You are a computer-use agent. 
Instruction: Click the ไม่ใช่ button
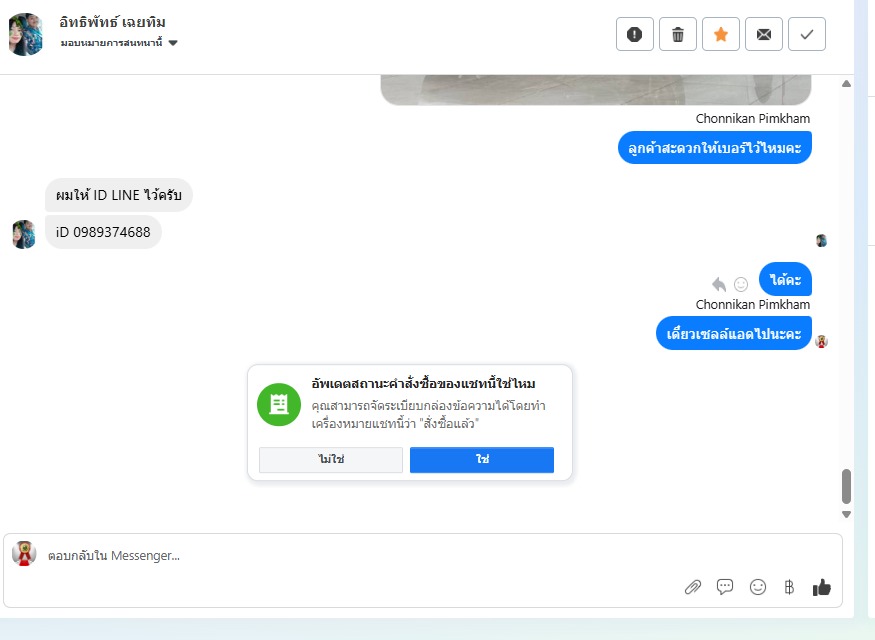(331, 460)
